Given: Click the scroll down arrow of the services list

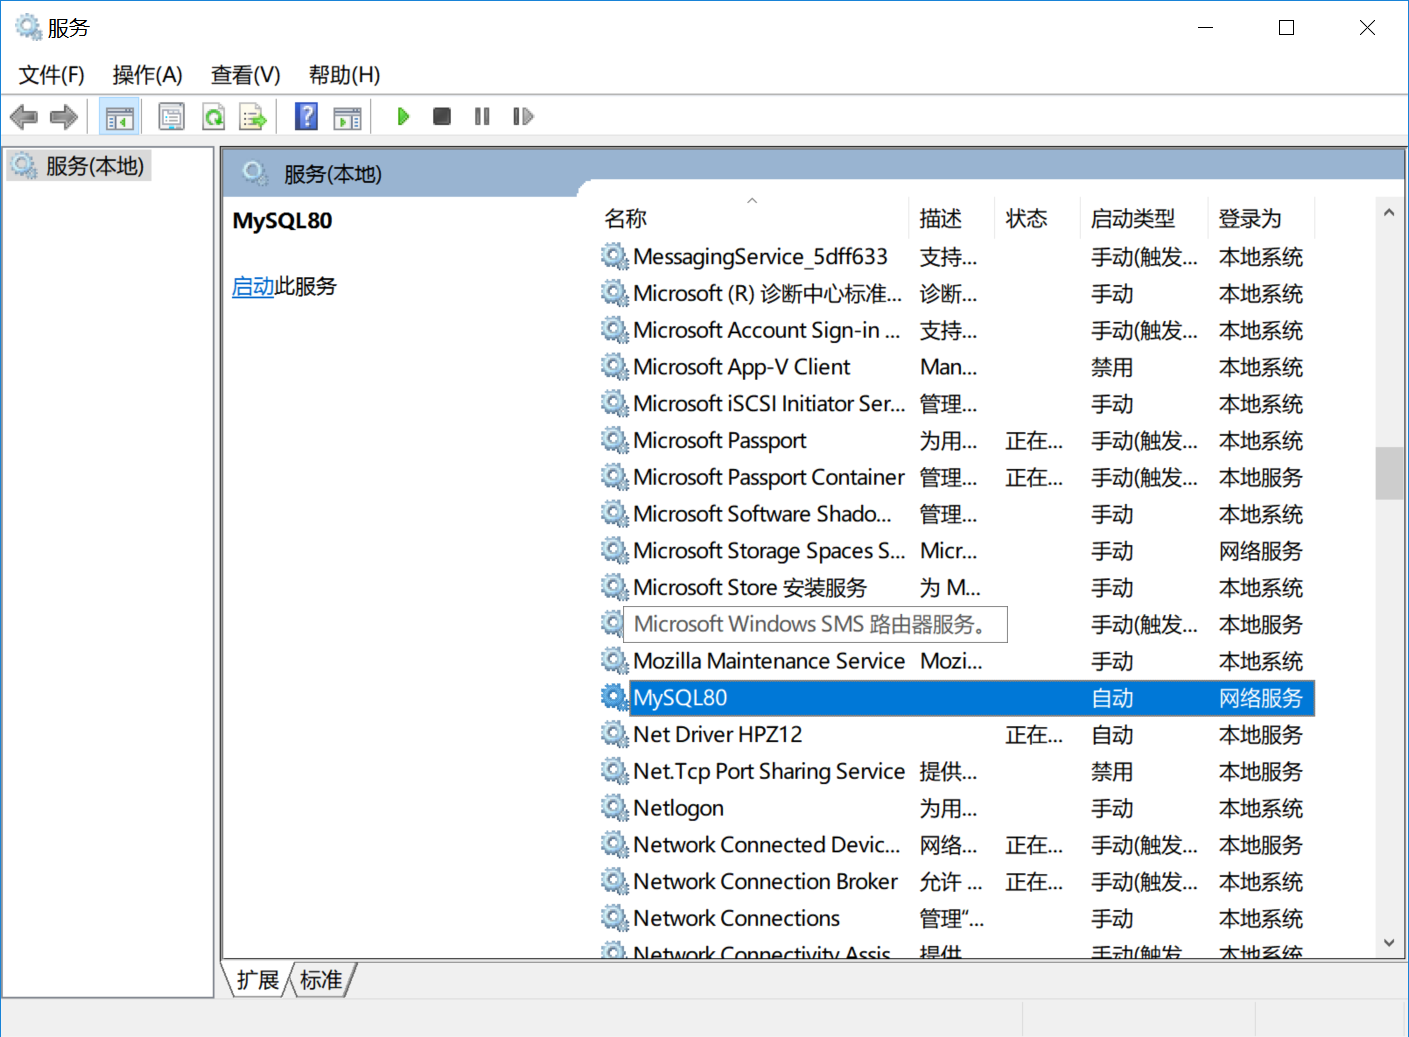Looking at the screenshot, I should coord(1389,942).
